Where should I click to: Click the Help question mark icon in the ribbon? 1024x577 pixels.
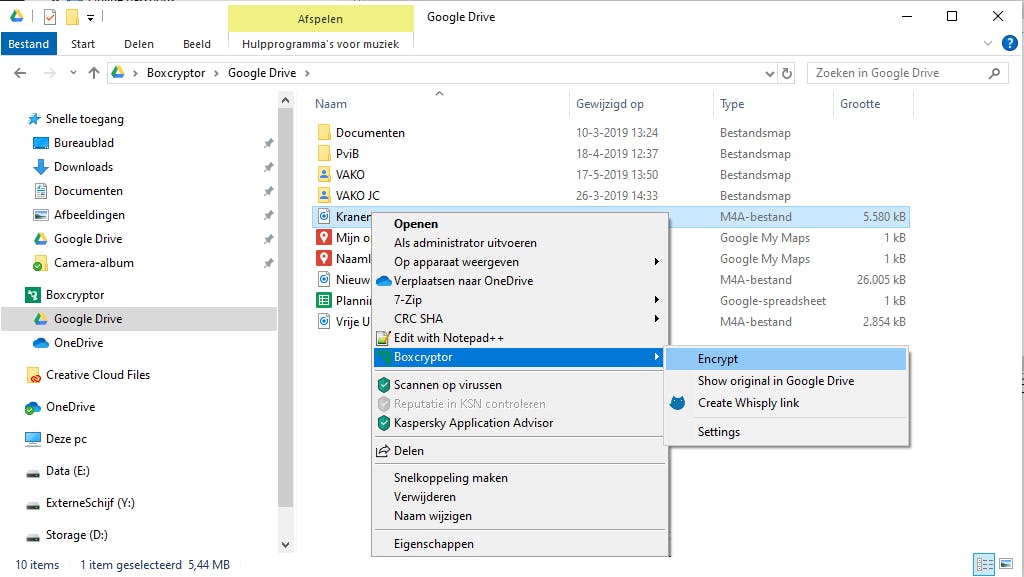coord(1010,44)
